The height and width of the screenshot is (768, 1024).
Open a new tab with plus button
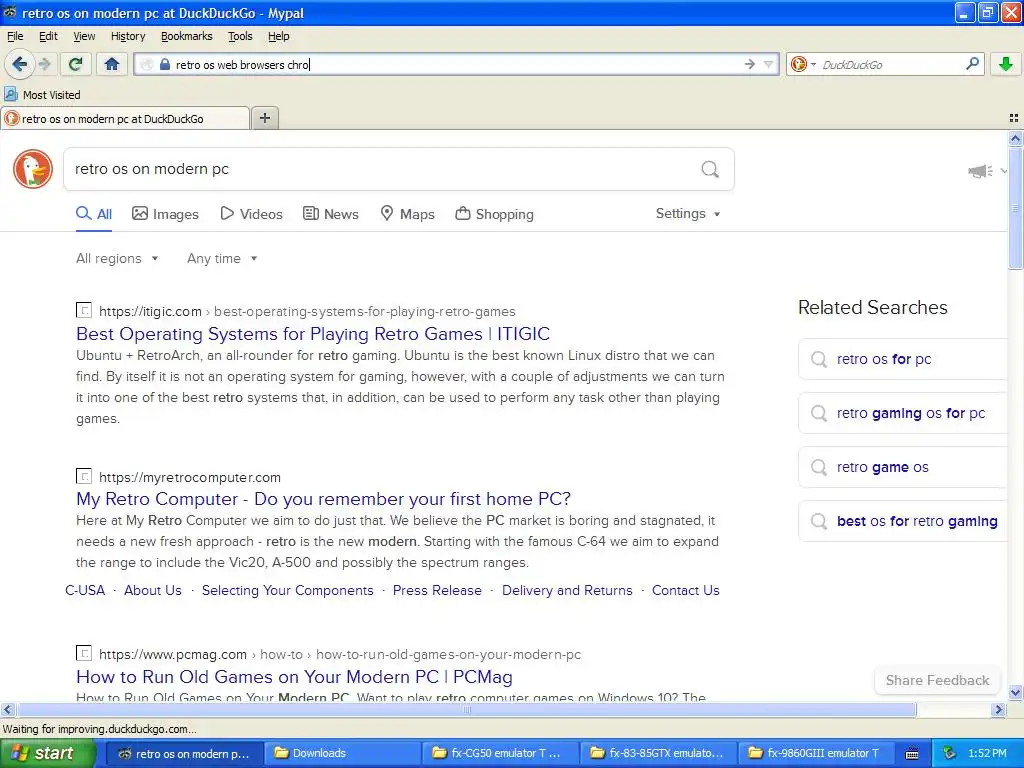tap(264, 118)
